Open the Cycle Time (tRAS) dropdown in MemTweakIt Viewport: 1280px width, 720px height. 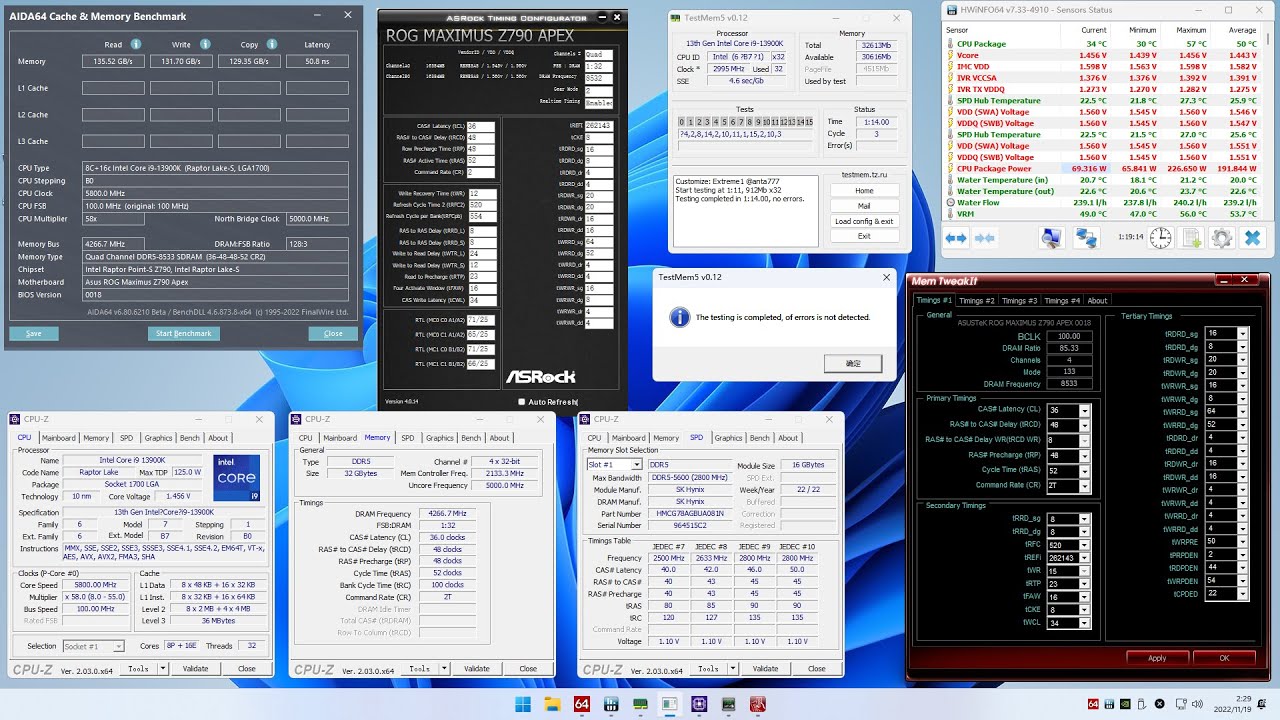pyautogui.click(x=1084, y=470)
